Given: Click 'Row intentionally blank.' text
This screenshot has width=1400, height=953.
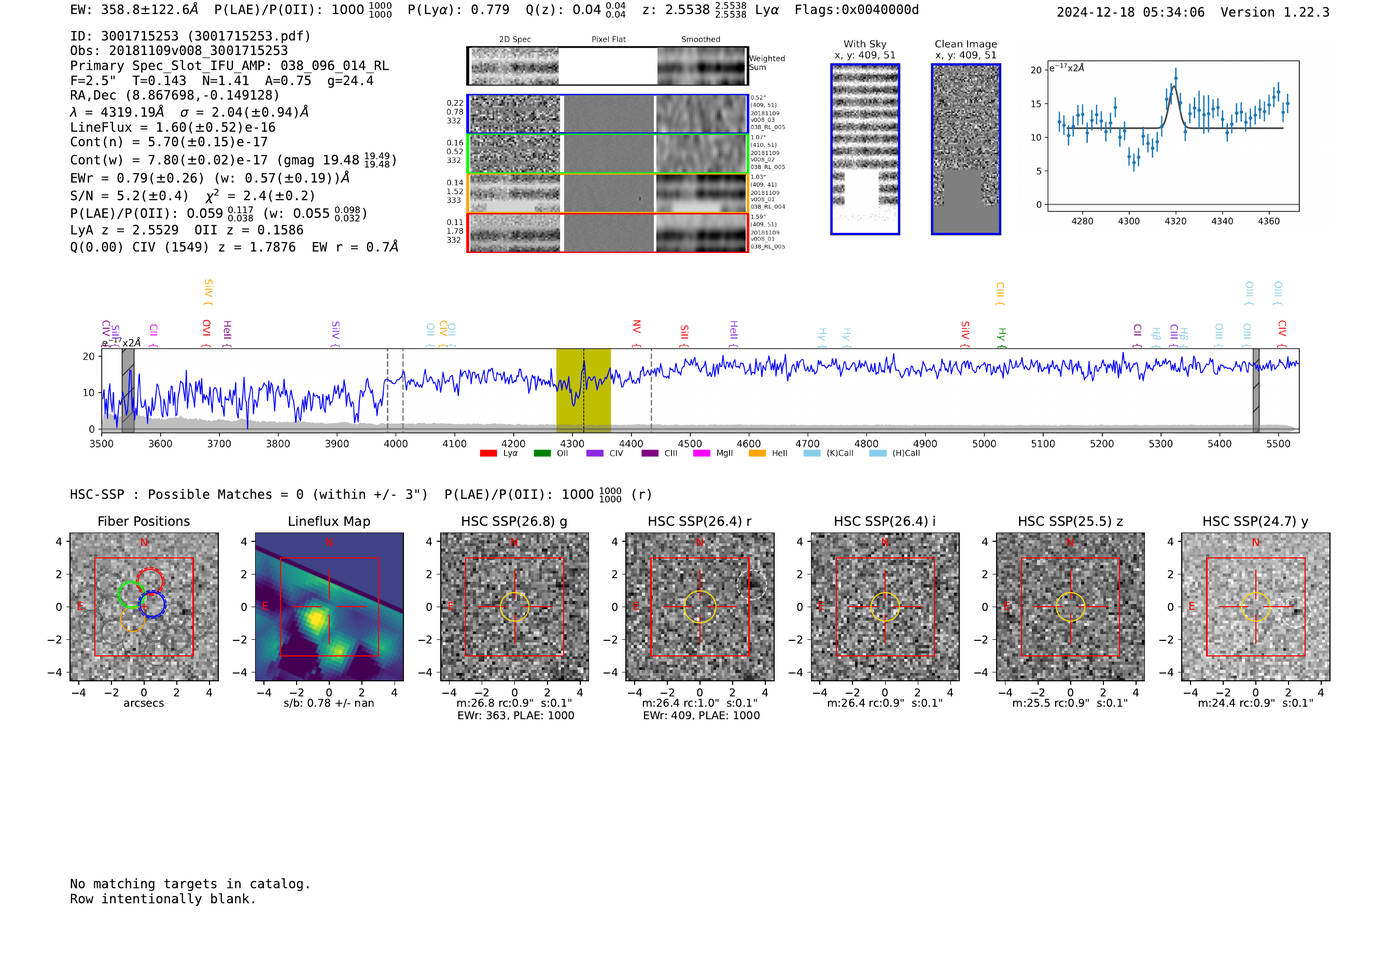Looking at the screenshot, I should point(163,899).
